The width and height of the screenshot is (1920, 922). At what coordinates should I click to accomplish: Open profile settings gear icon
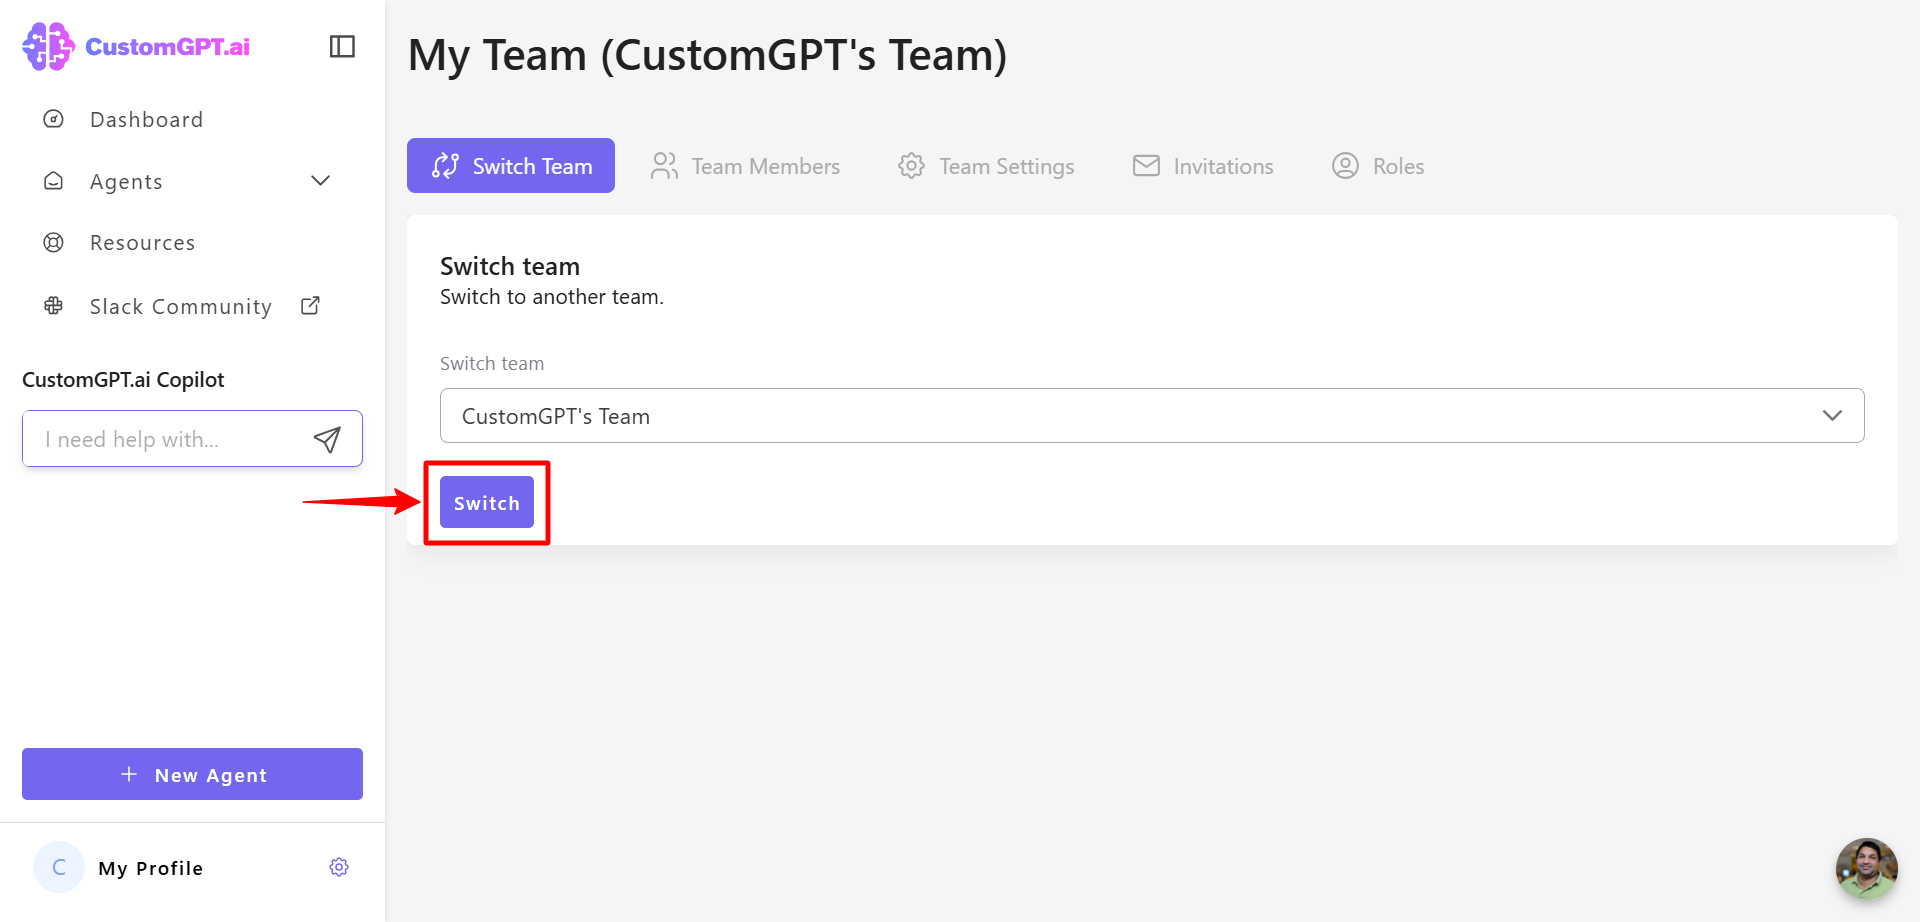pos(339,867)
